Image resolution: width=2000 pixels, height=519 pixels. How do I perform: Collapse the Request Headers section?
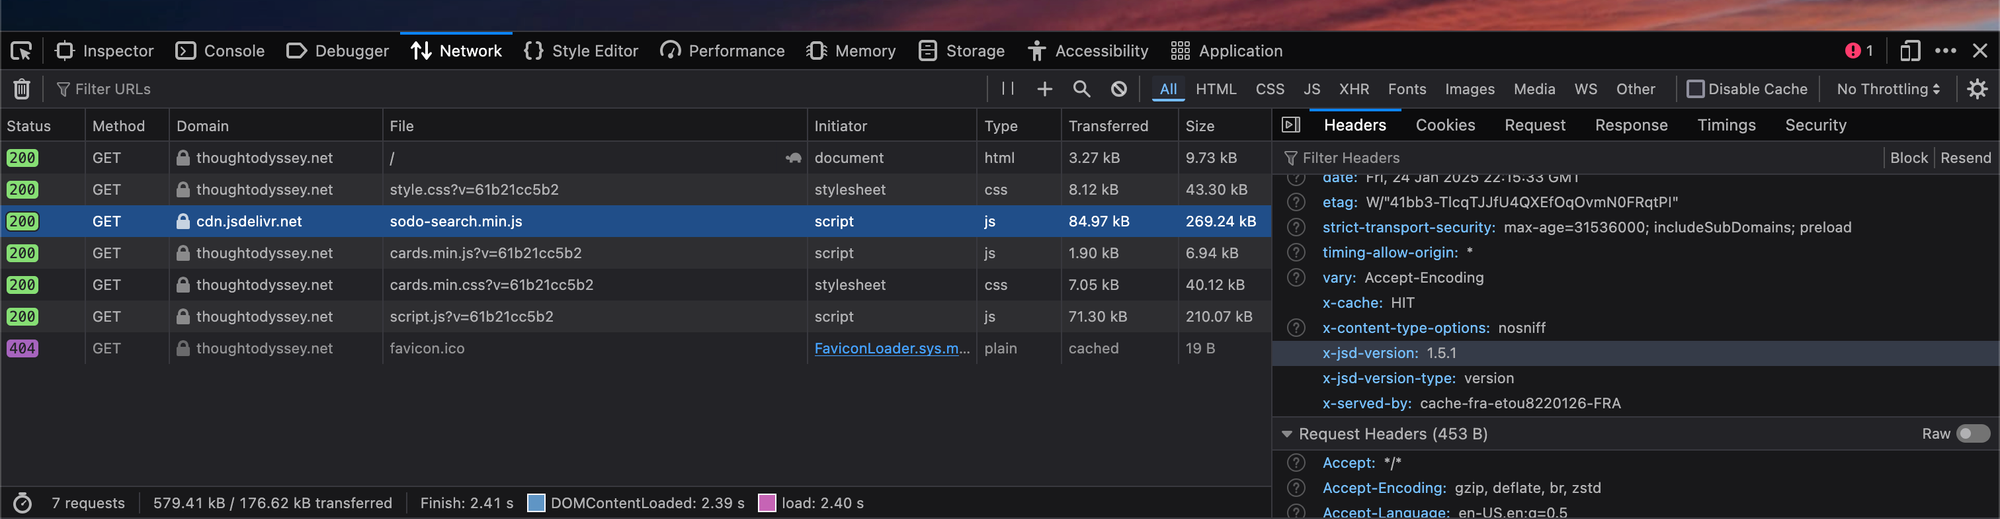tap(1287, 434)
